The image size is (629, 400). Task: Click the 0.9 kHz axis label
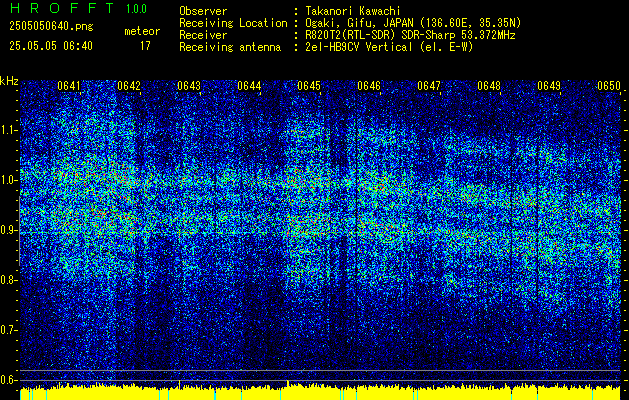(x=9, y=230)
